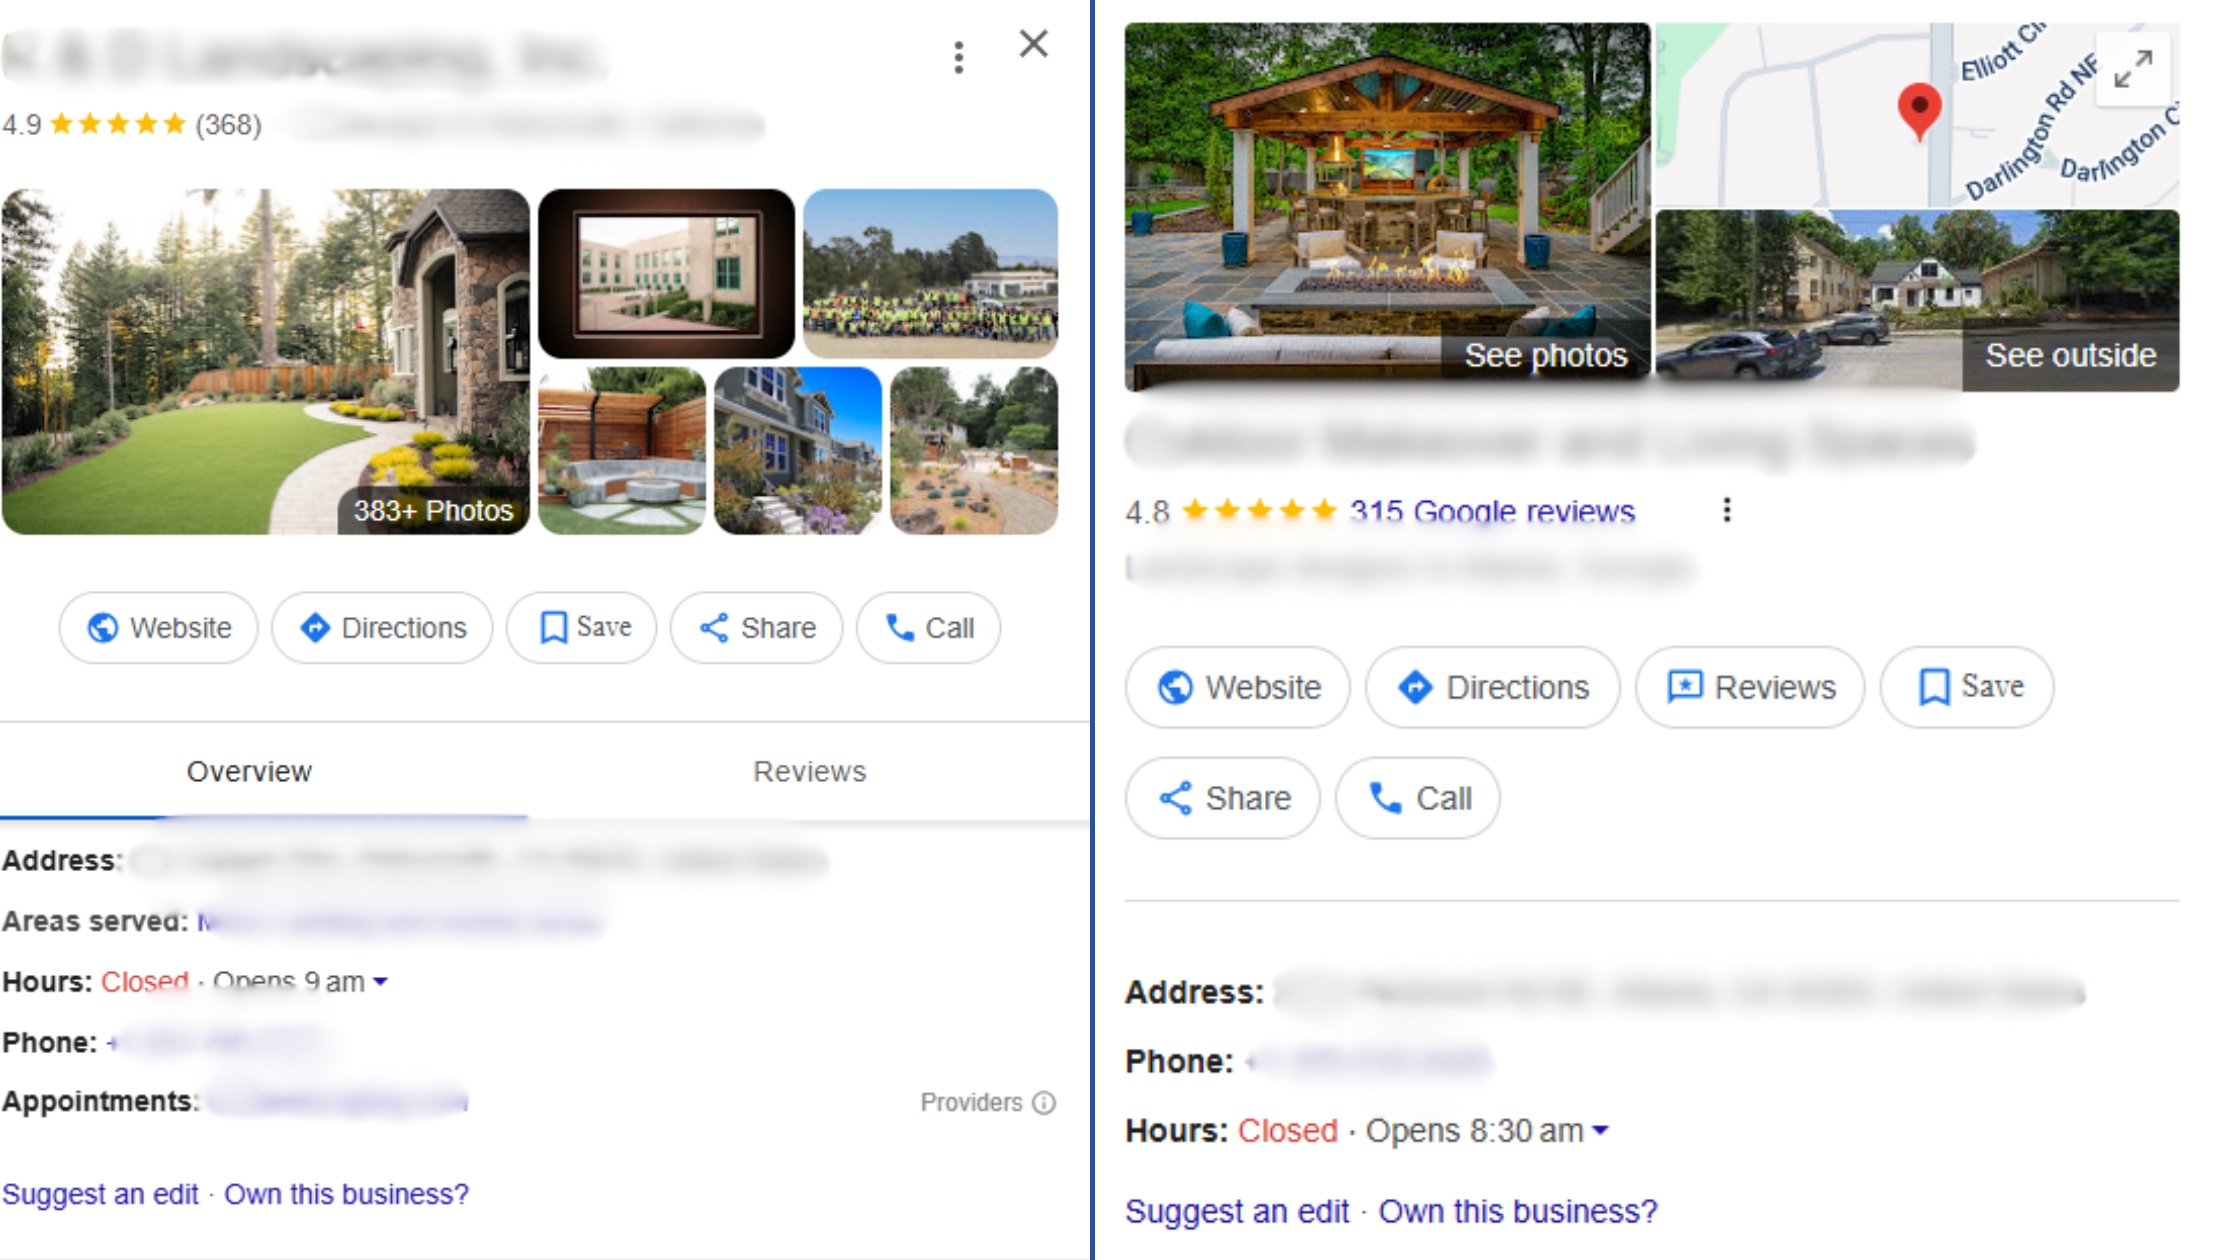This screenshot has width=2240, height=1260.
Task: Click the Providers info icon
Action: click(1044, 1102)
